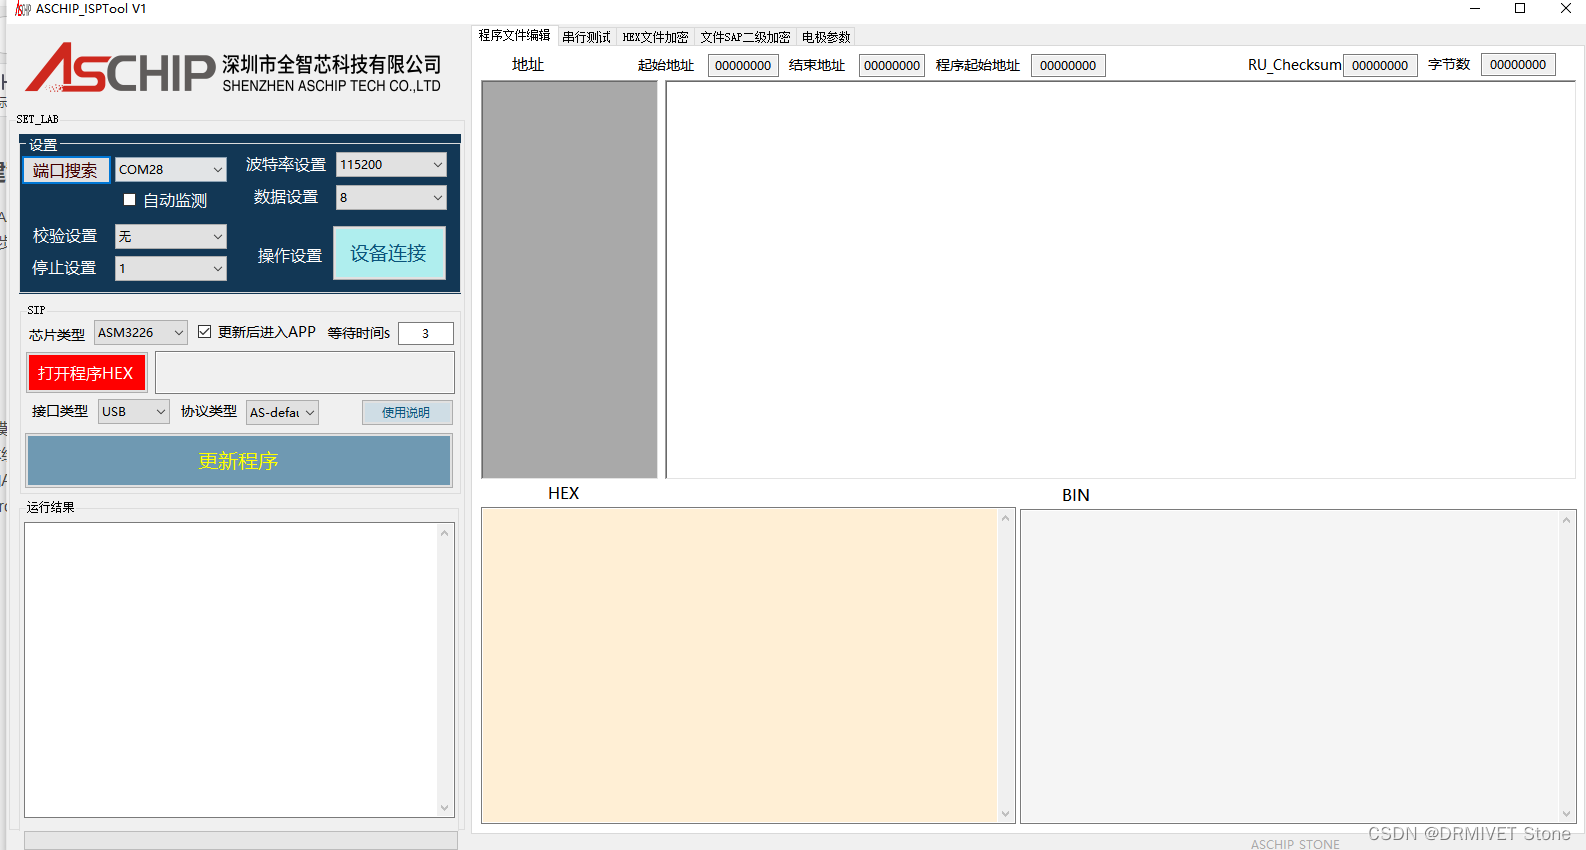
Task: Click the 字节数 byte count field
Action: tap(1518, 65)
